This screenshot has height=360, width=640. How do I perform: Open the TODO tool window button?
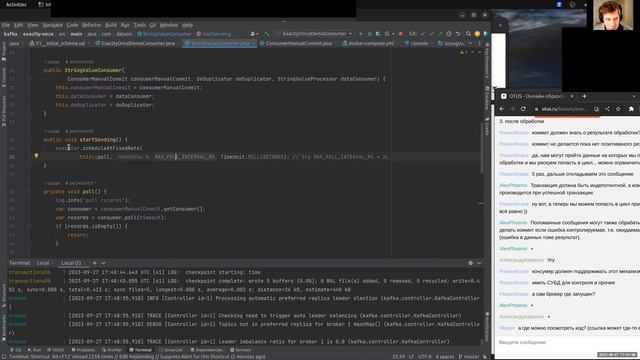[x=56, y=350]
